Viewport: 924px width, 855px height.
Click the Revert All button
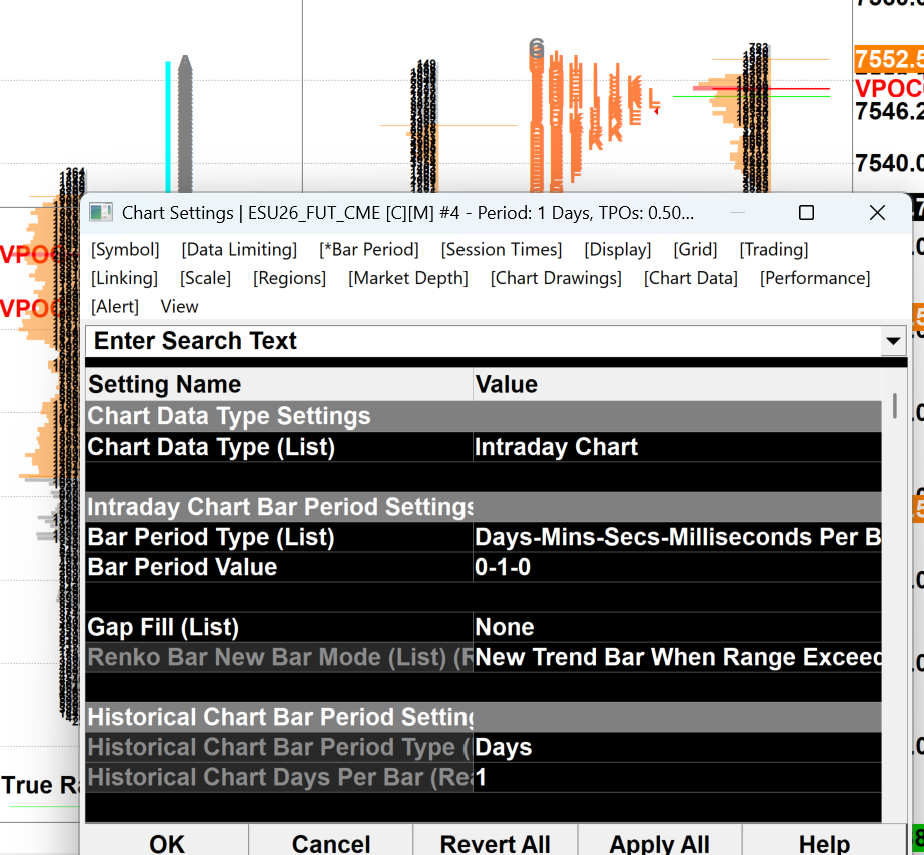[495, 843]
